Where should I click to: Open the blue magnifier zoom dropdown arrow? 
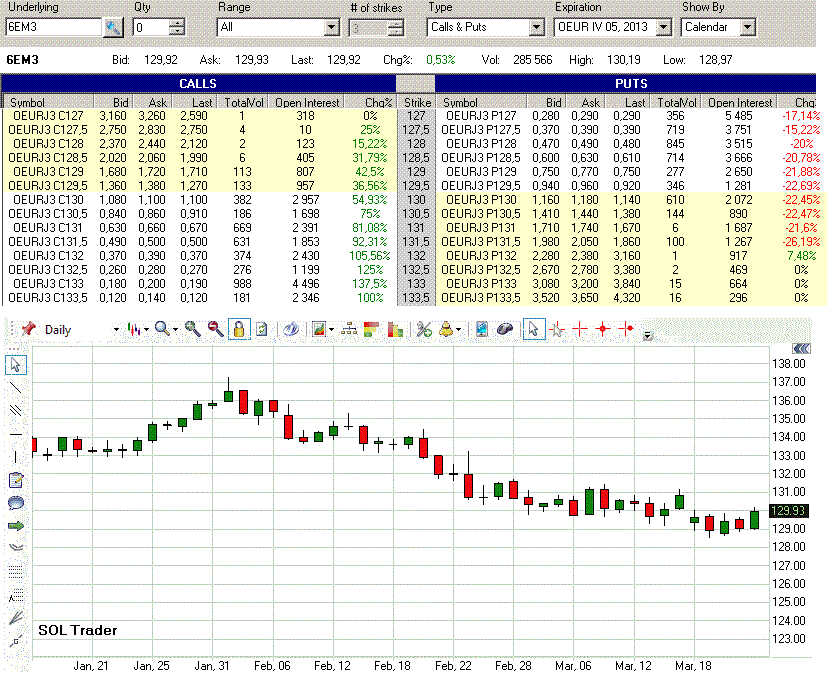175,330
